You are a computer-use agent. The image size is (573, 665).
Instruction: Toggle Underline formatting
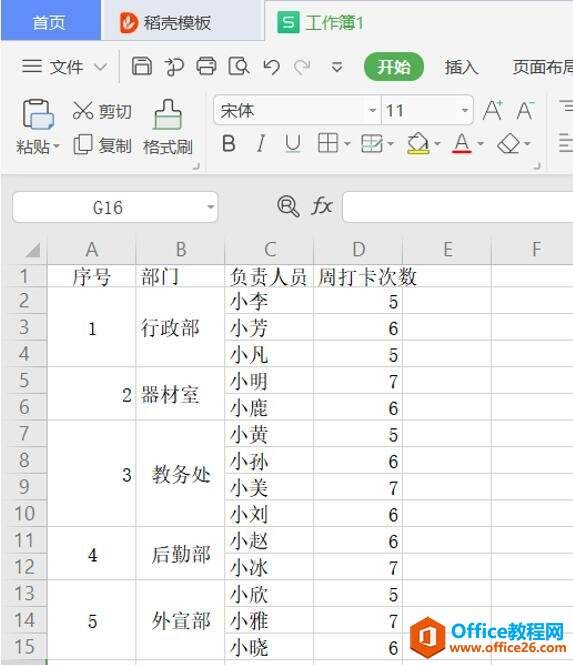pyautogui.click(x=293, y=143)
